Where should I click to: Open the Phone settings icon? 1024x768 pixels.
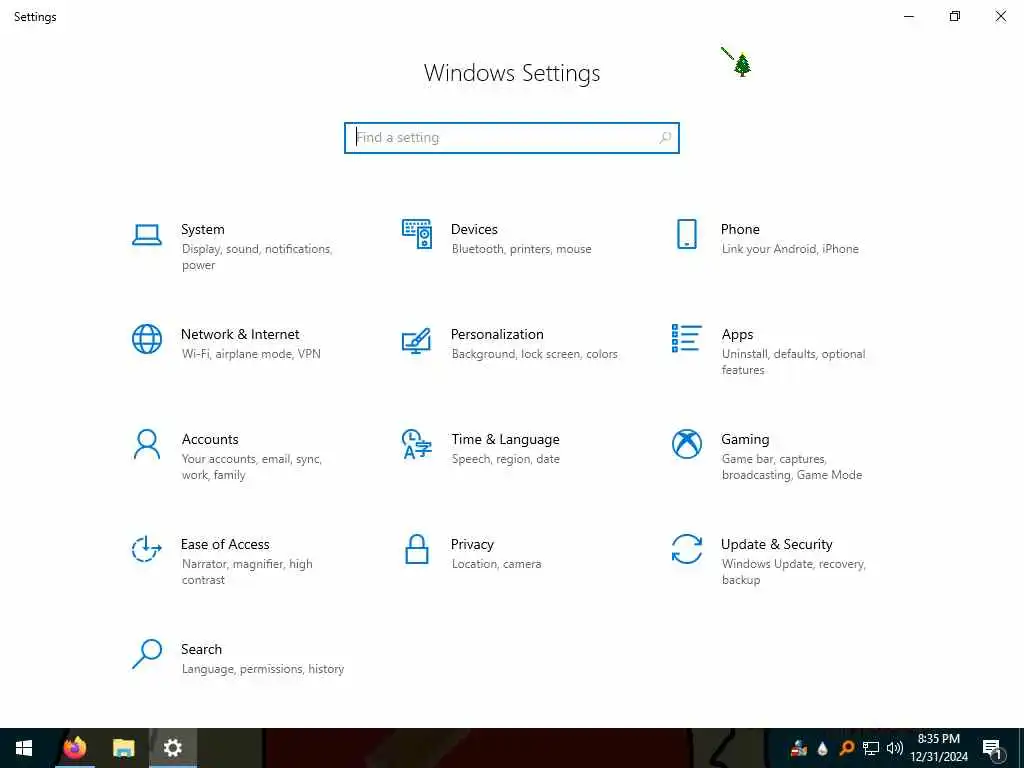[x=686, y=234]
